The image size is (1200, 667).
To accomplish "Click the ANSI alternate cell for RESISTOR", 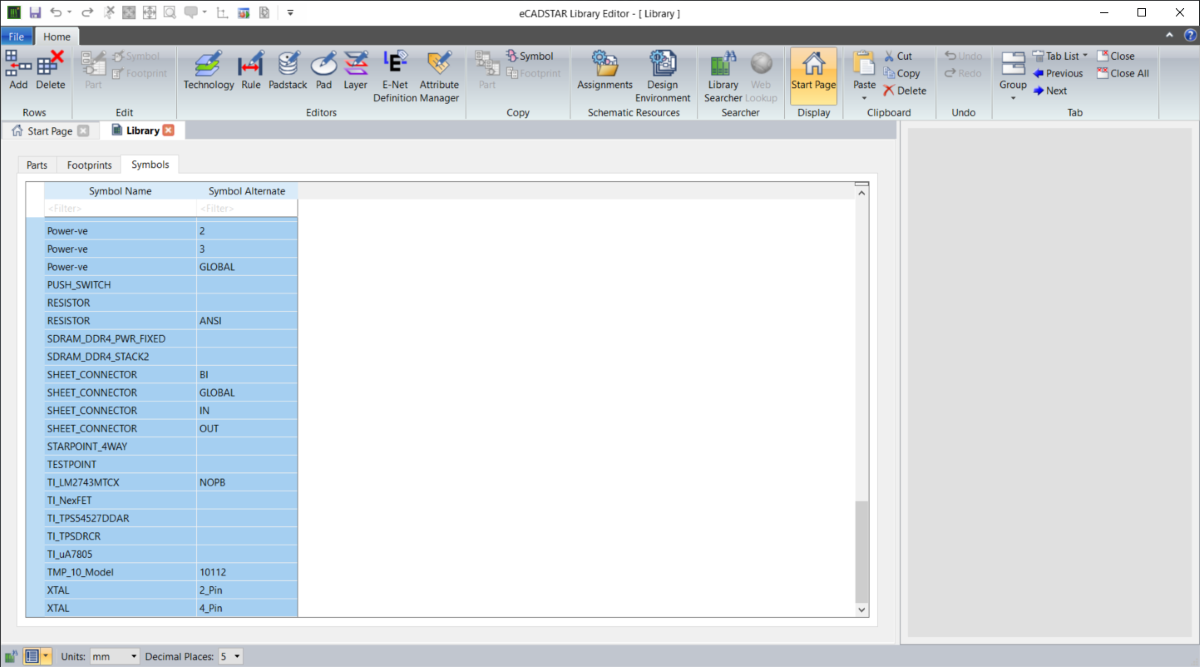I will coord(247,321).
